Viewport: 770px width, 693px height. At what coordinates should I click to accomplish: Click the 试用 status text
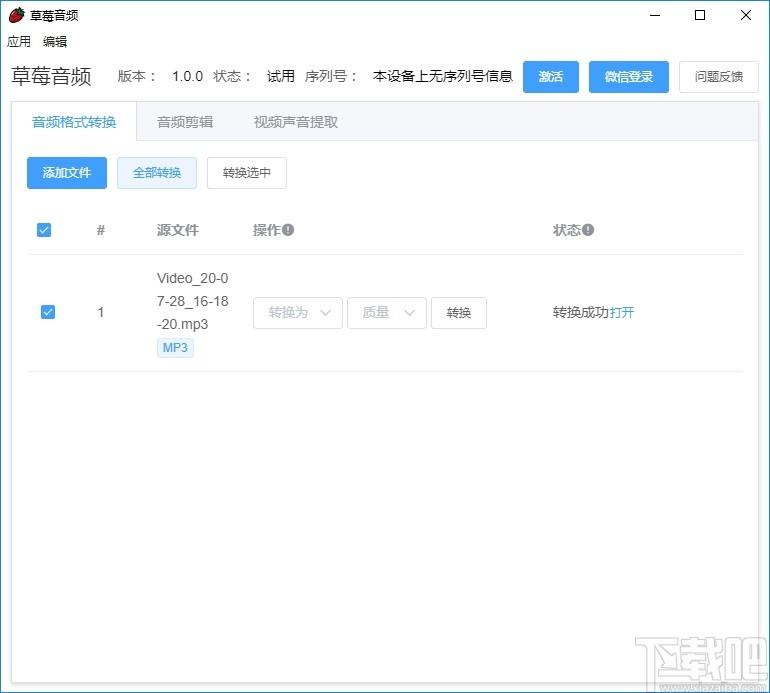pyautogui.click(x=280, y=77)
